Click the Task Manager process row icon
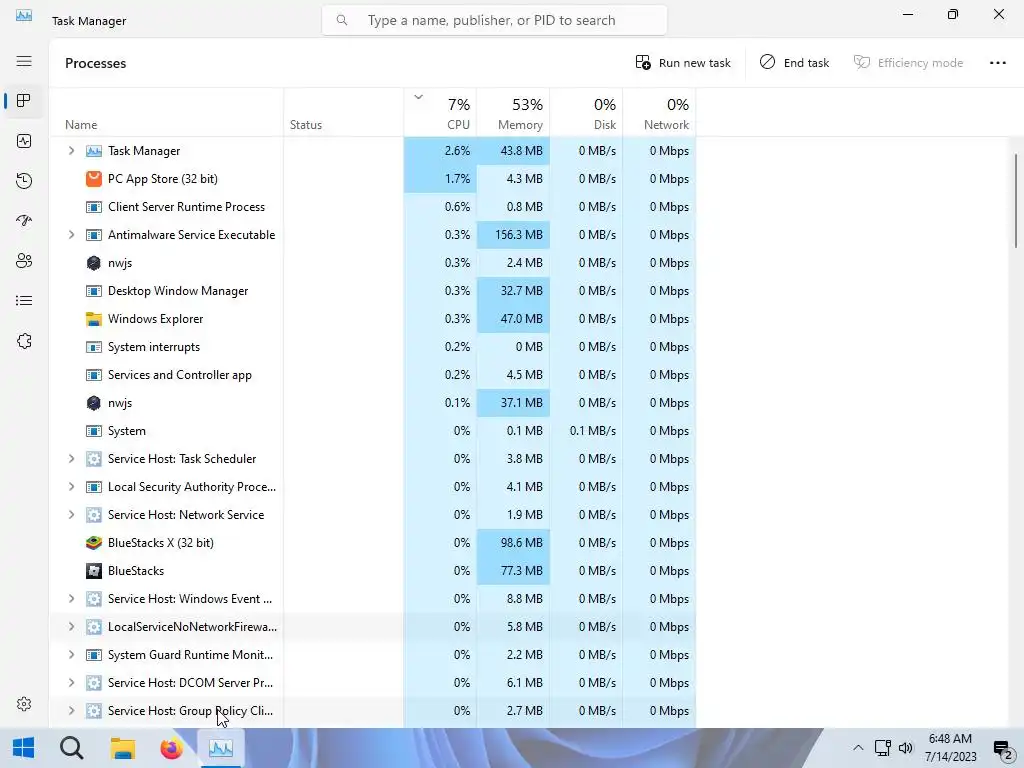The height and width of the screenshot is (768, 1024). 94,151
